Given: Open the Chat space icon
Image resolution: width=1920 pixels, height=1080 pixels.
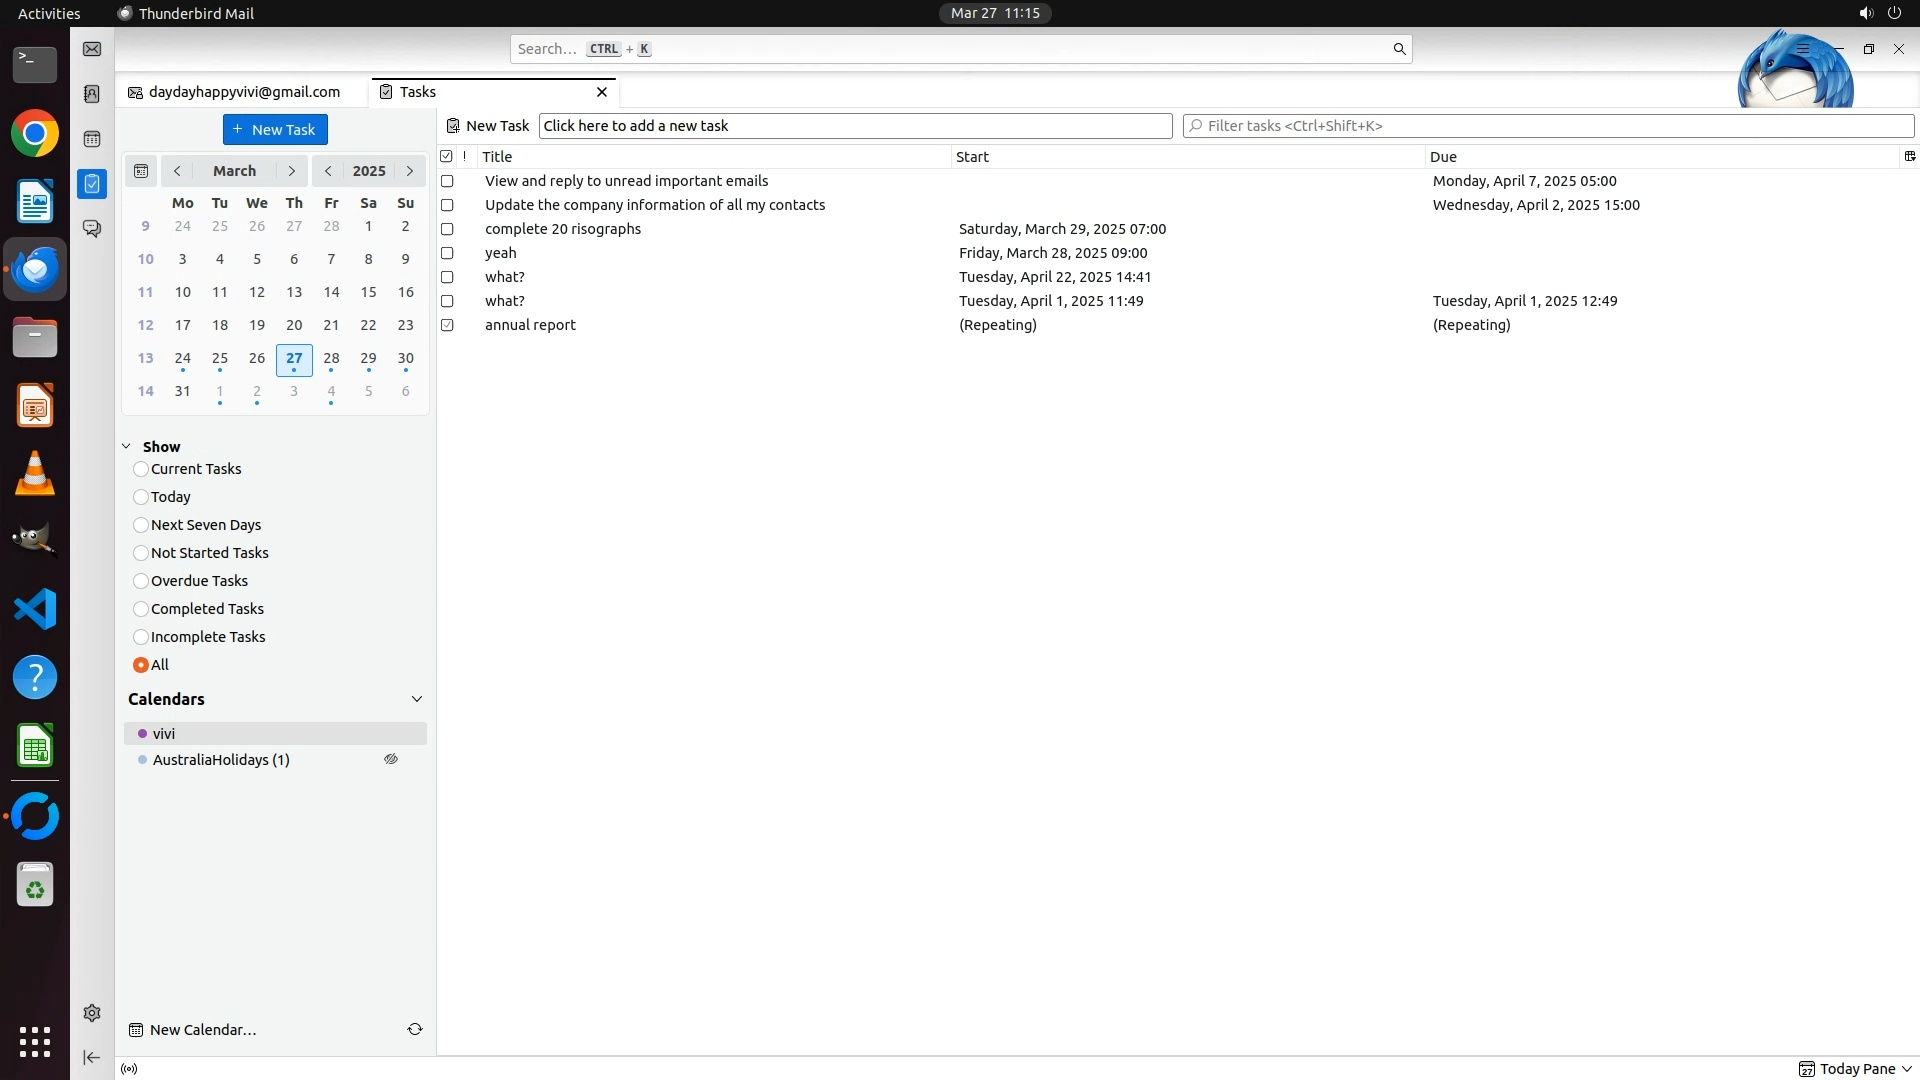Looking at the screenshot, I should pyautogui.click(x=92, y=229).
